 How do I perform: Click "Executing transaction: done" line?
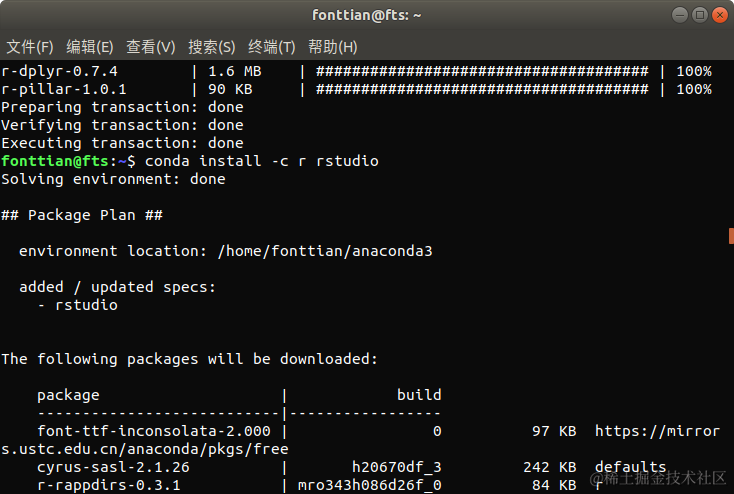(x=122, y=143)
